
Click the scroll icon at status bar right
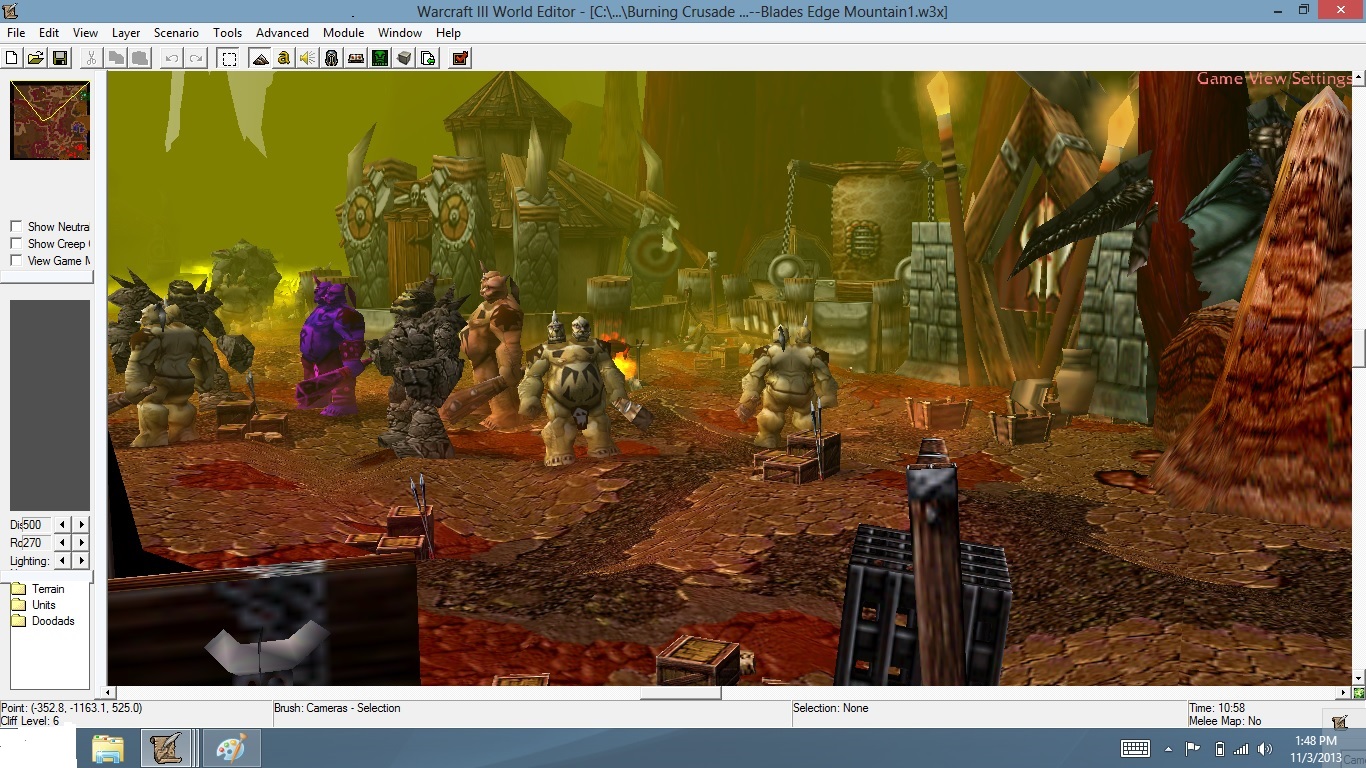[x=1339, y=721]
